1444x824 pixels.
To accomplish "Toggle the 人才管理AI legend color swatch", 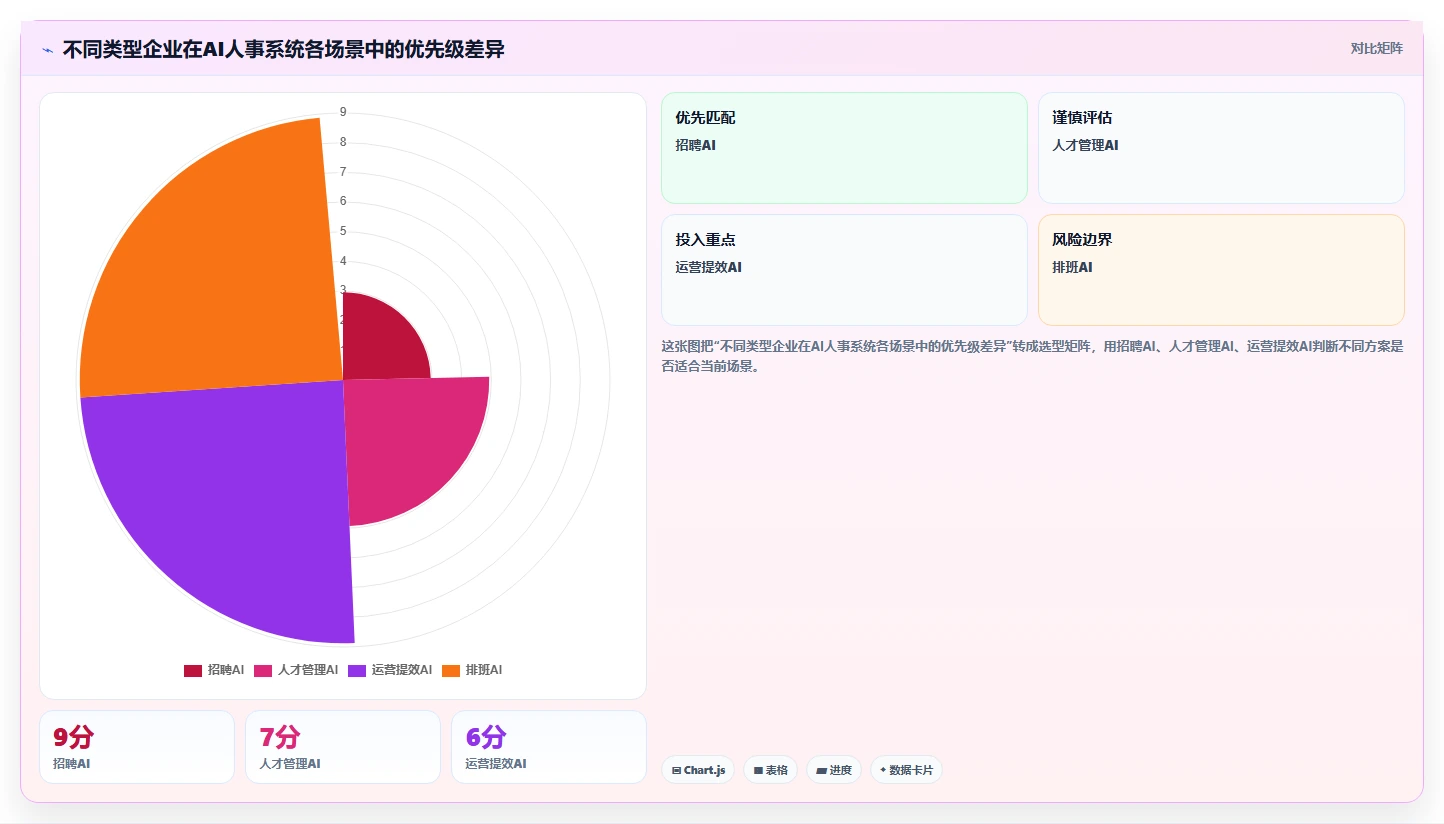I will pos(263,670).
